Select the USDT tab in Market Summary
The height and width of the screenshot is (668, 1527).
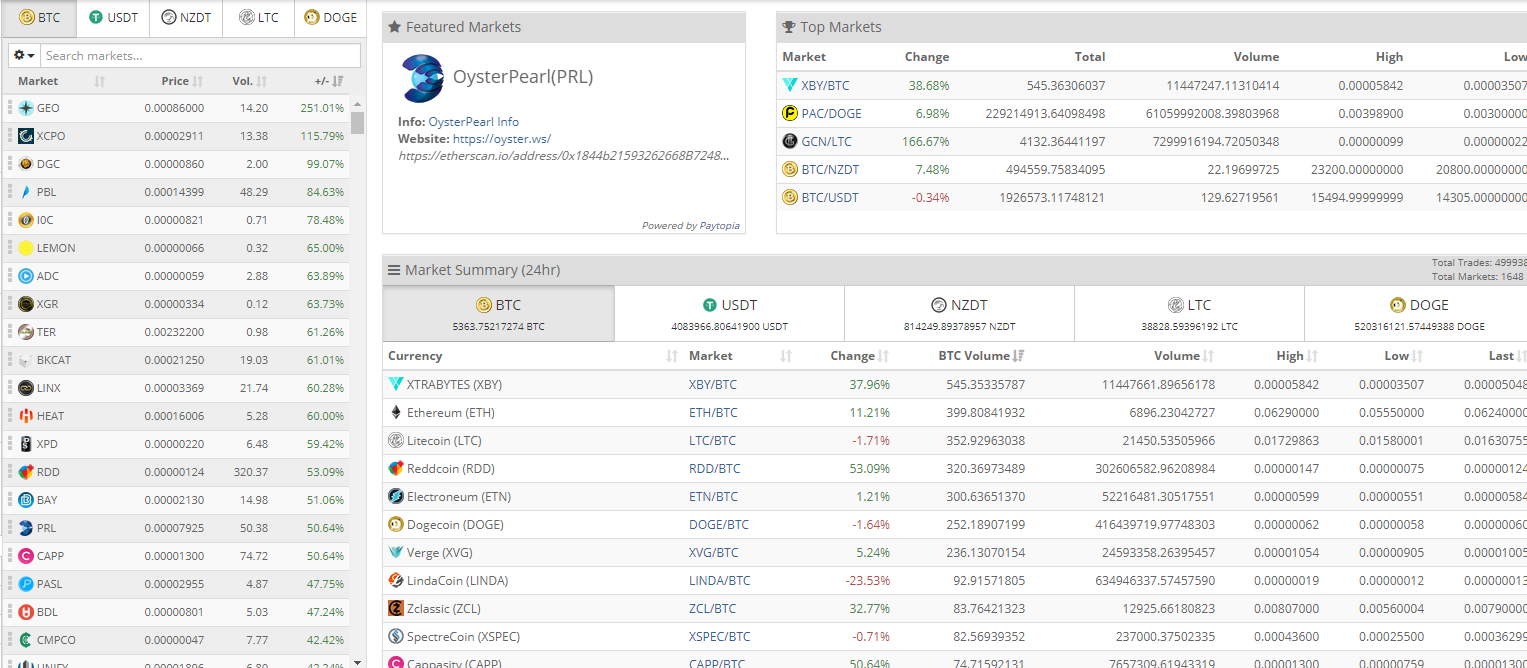click(x=729, y=314)
